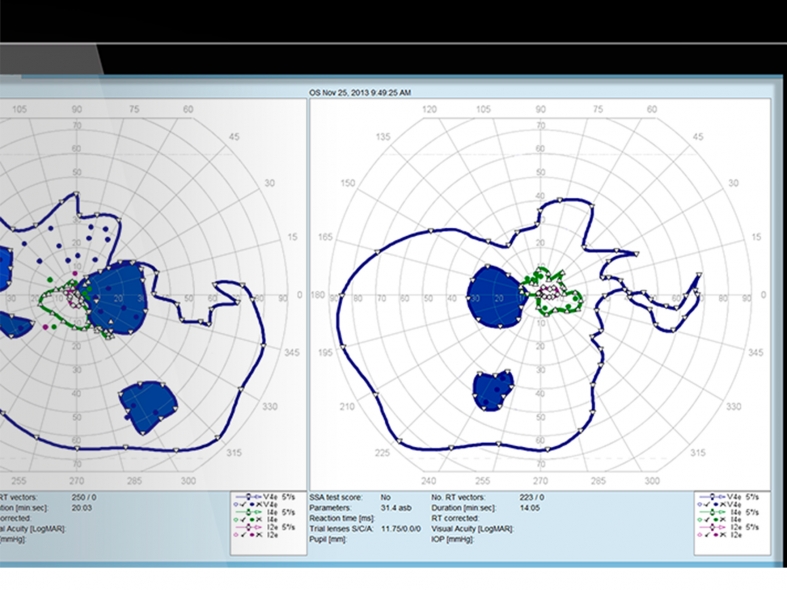The image size is (787, 590).
Task: Click the duration value "20:03"
Action: point(82,508)
